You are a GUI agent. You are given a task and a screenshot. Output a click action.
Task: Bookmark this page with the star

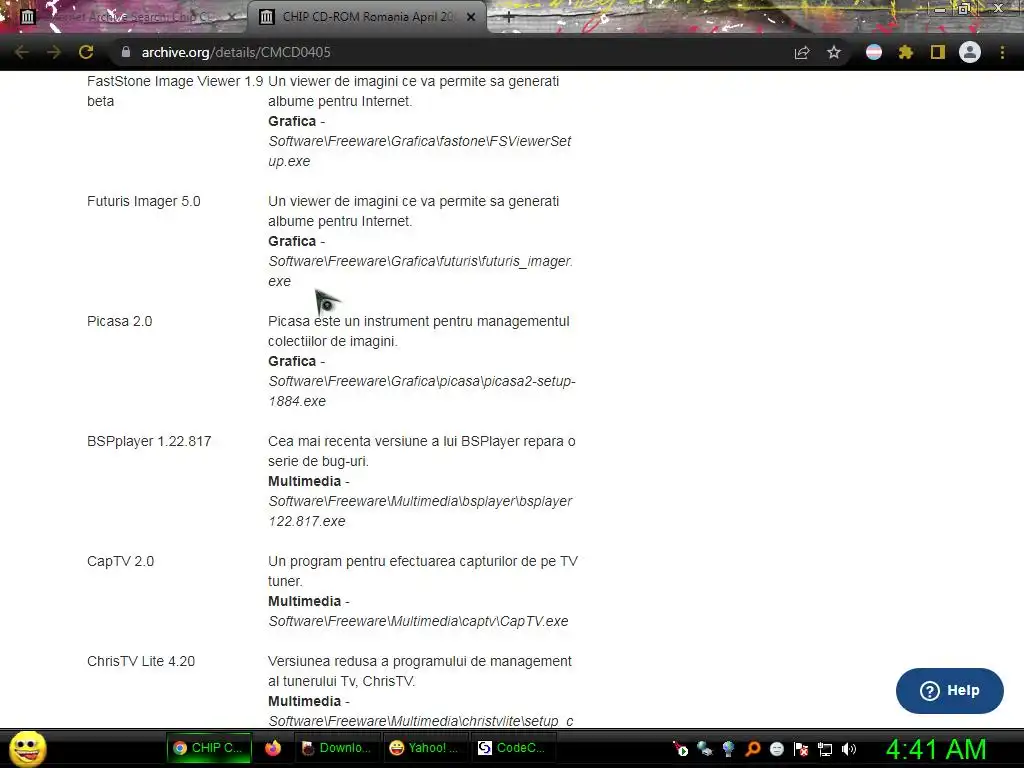[834, 52]
